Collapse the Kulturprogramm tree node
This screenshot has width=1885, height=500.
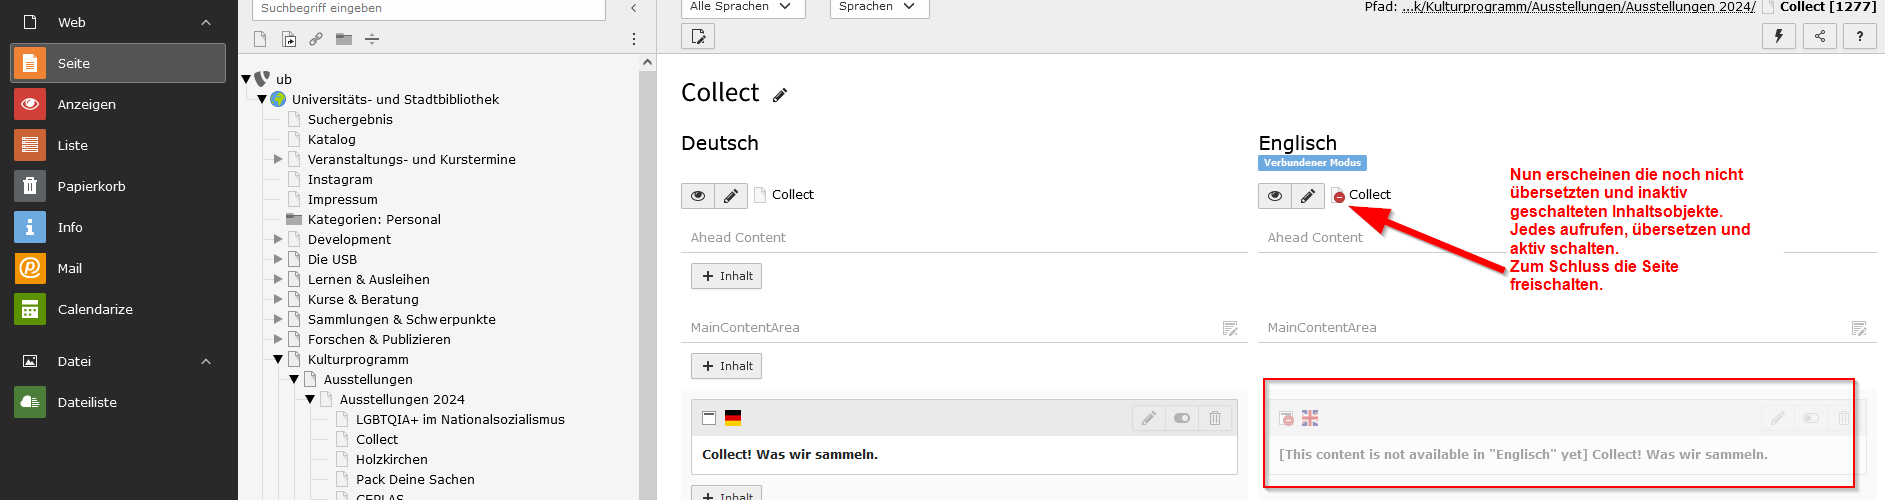278,359
